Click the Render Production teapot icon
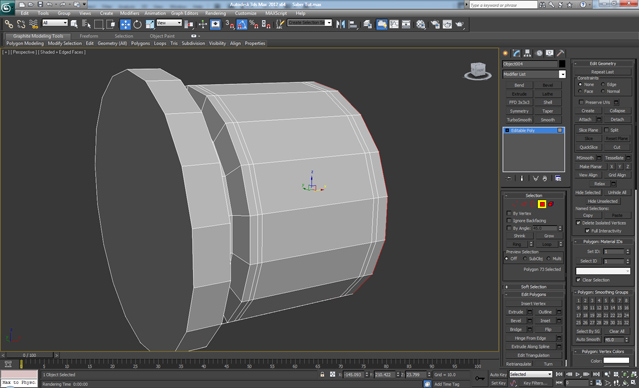The image size is (639, 388). point(460,24)
